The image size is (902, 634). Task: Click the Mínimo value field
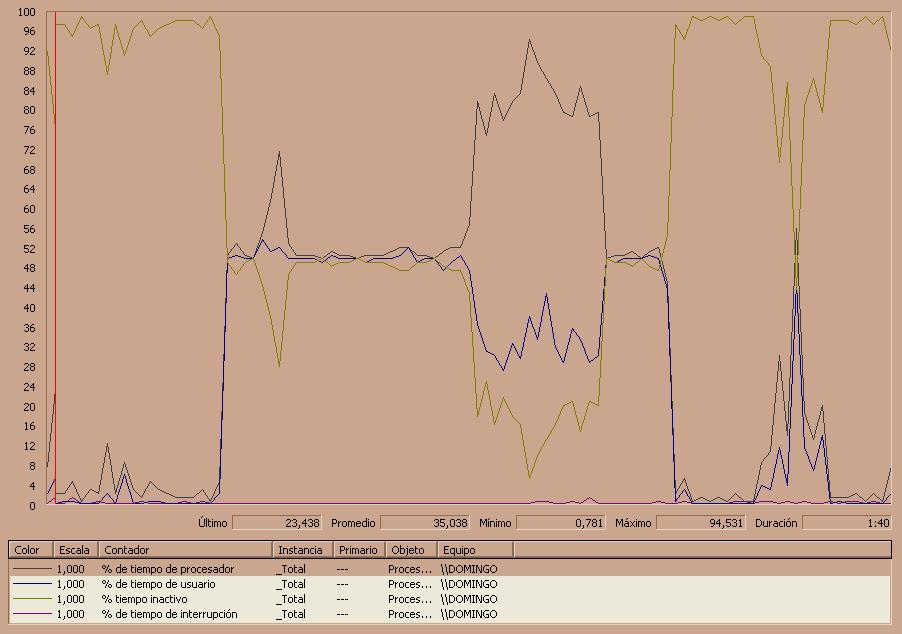click(561, 522)
